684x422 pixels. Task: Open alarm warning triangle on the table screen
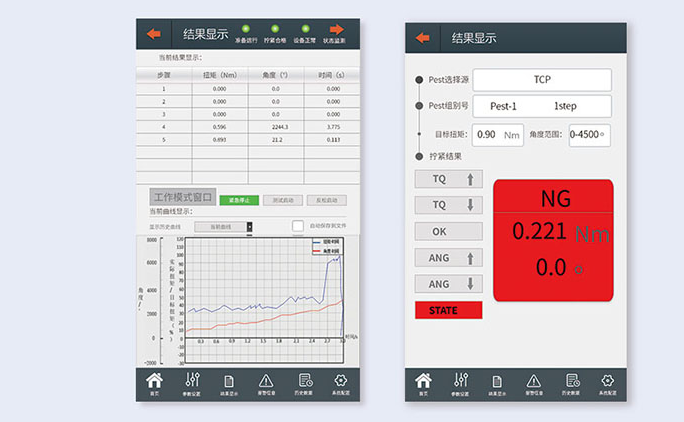pyautogui.click(x=266, y=381)
